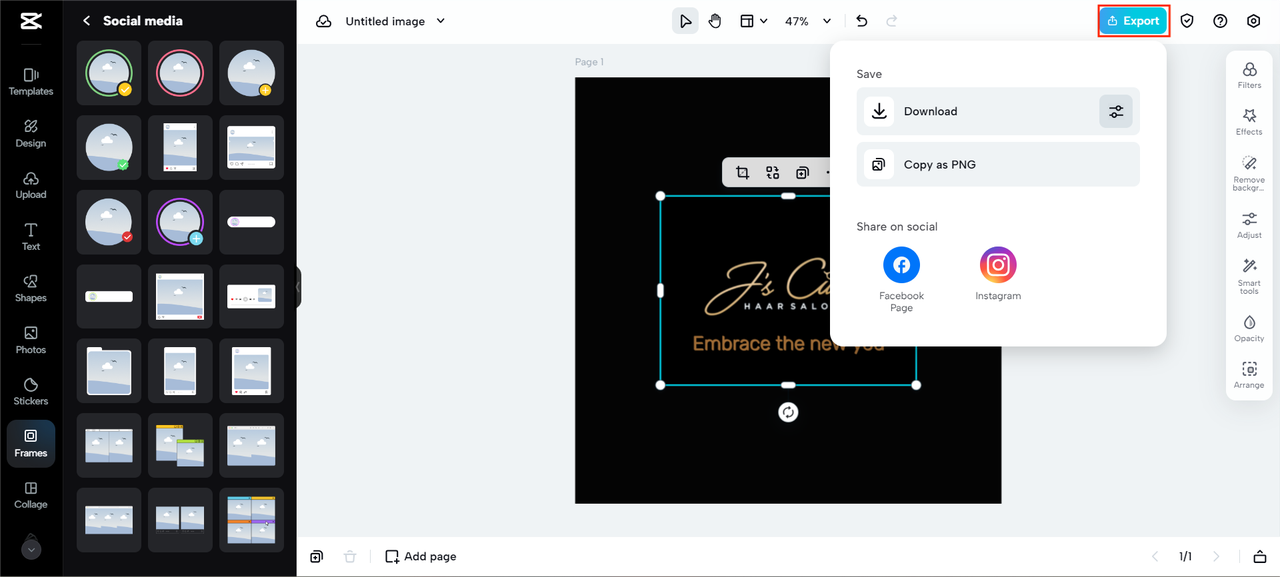
Task: Expand the Untitled image title dropdown
Action: click(441, 21)
